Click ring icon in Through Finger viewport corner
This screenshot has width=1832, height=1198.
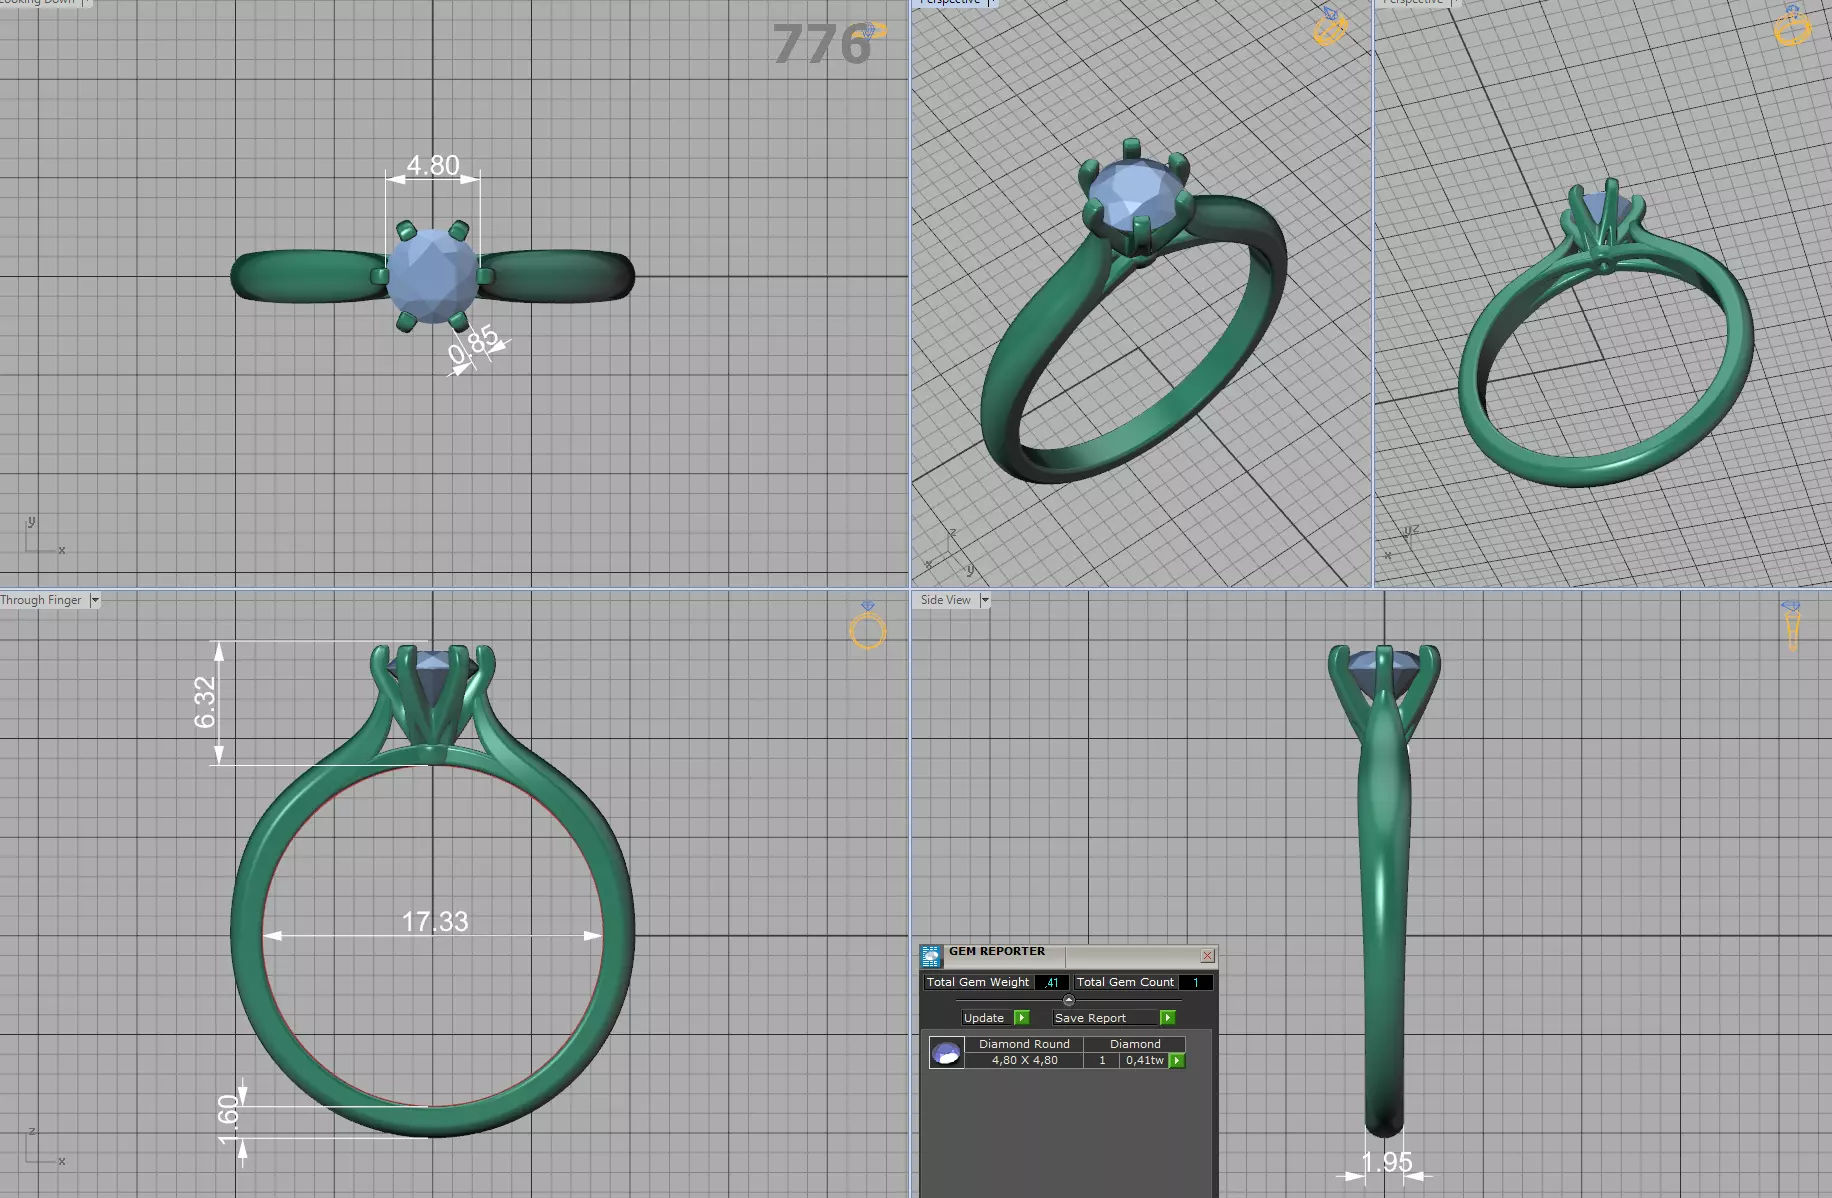click(868, 626)
